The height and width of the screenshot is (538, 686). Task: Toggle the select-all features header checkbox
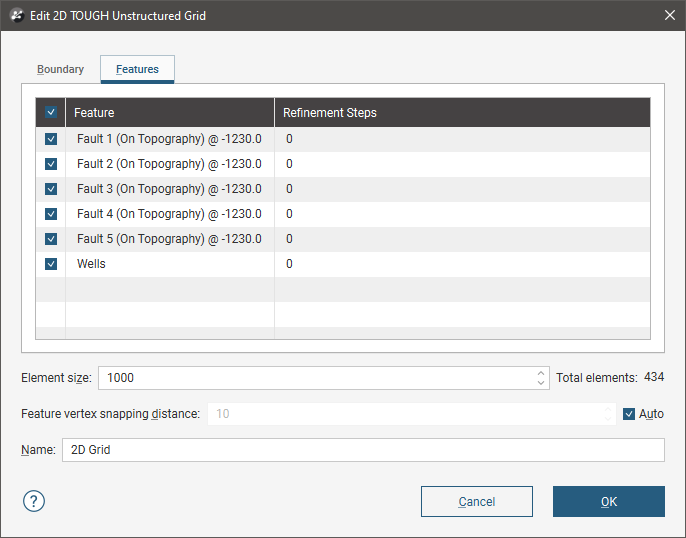click(51, 113)
